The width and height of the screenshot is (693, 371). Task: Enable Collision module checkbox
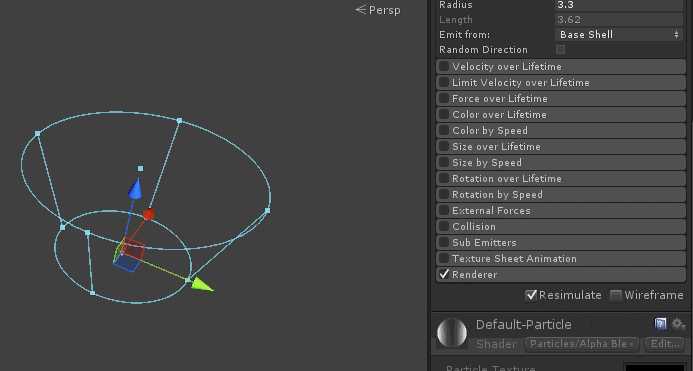[443, 226]
